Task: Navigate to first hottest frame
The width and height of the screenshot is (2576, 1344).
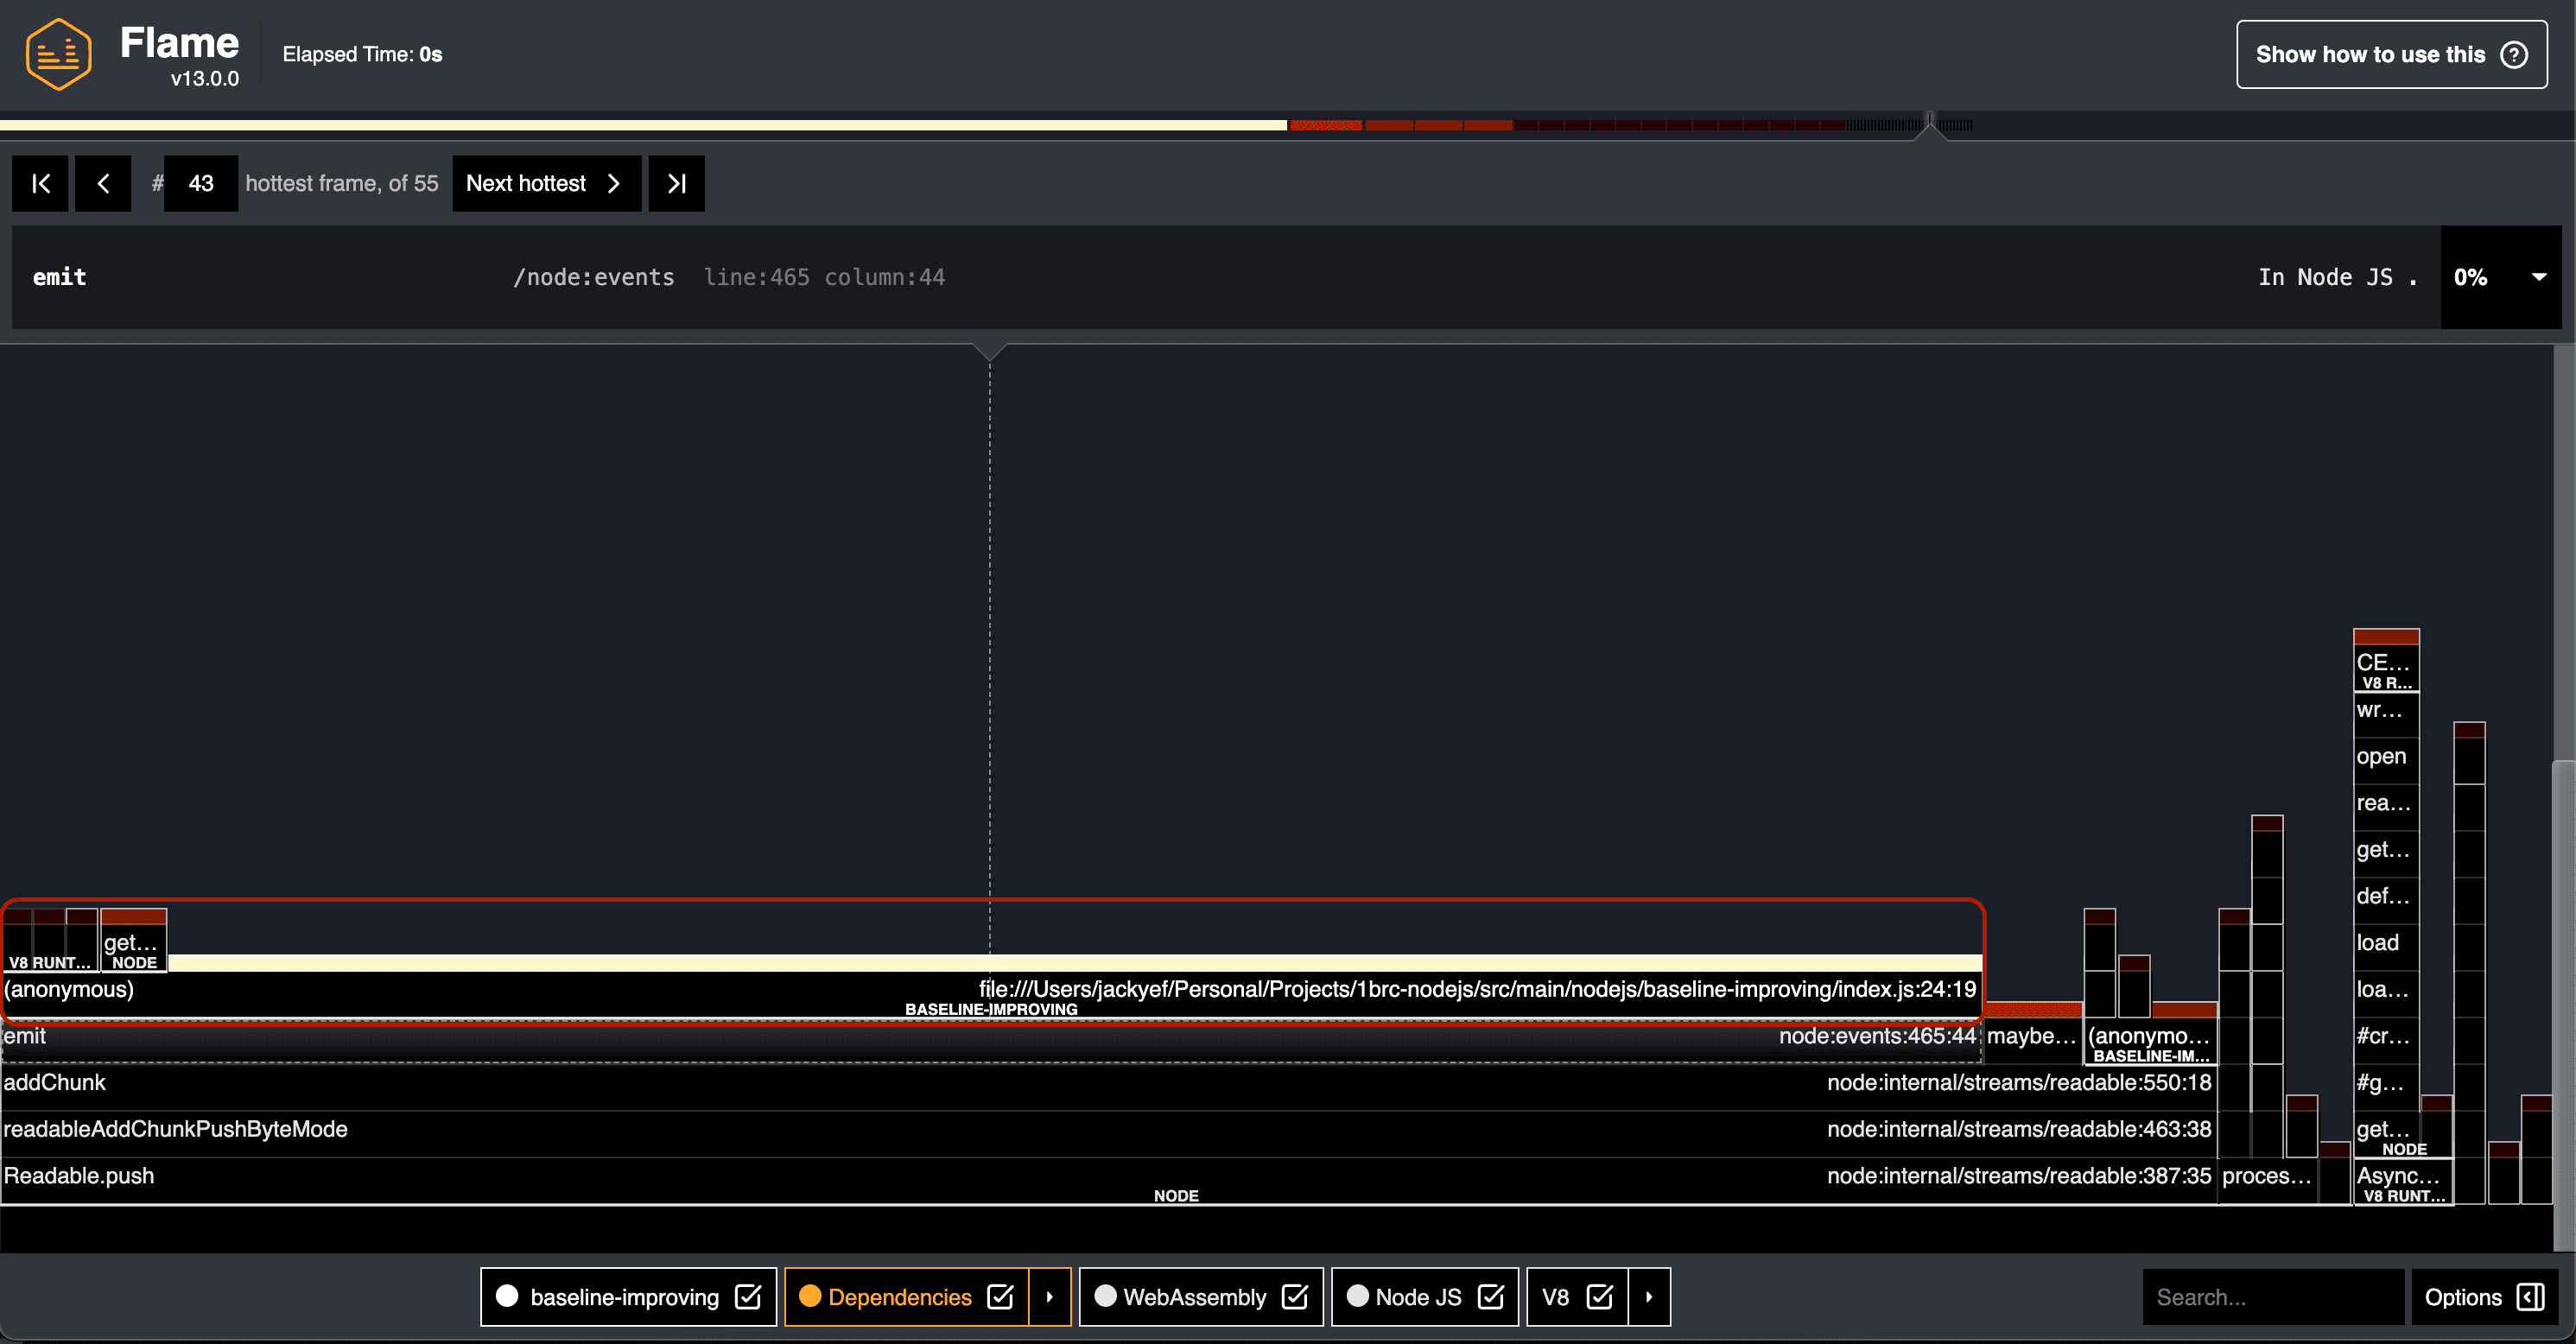Action: [x=39, y=182]
